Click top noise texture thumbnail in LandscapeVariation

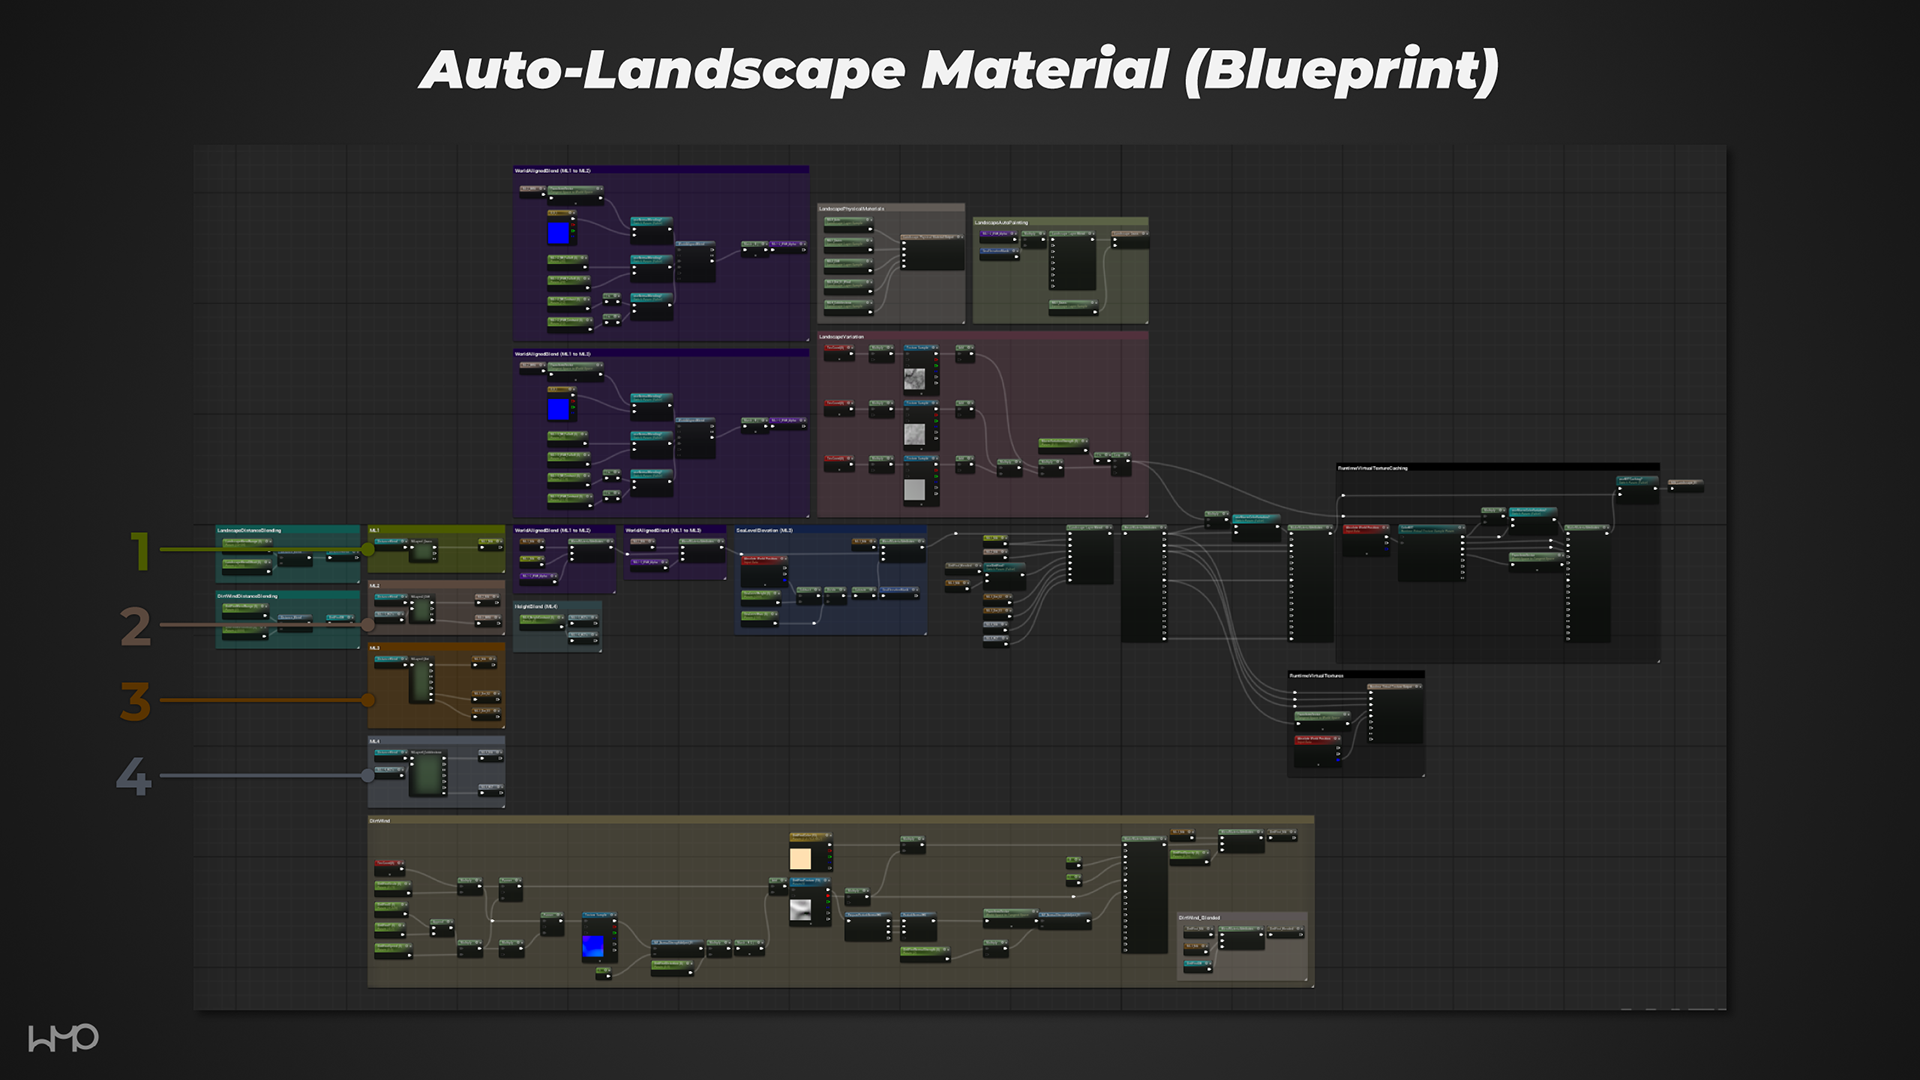[x=914, y=379]
